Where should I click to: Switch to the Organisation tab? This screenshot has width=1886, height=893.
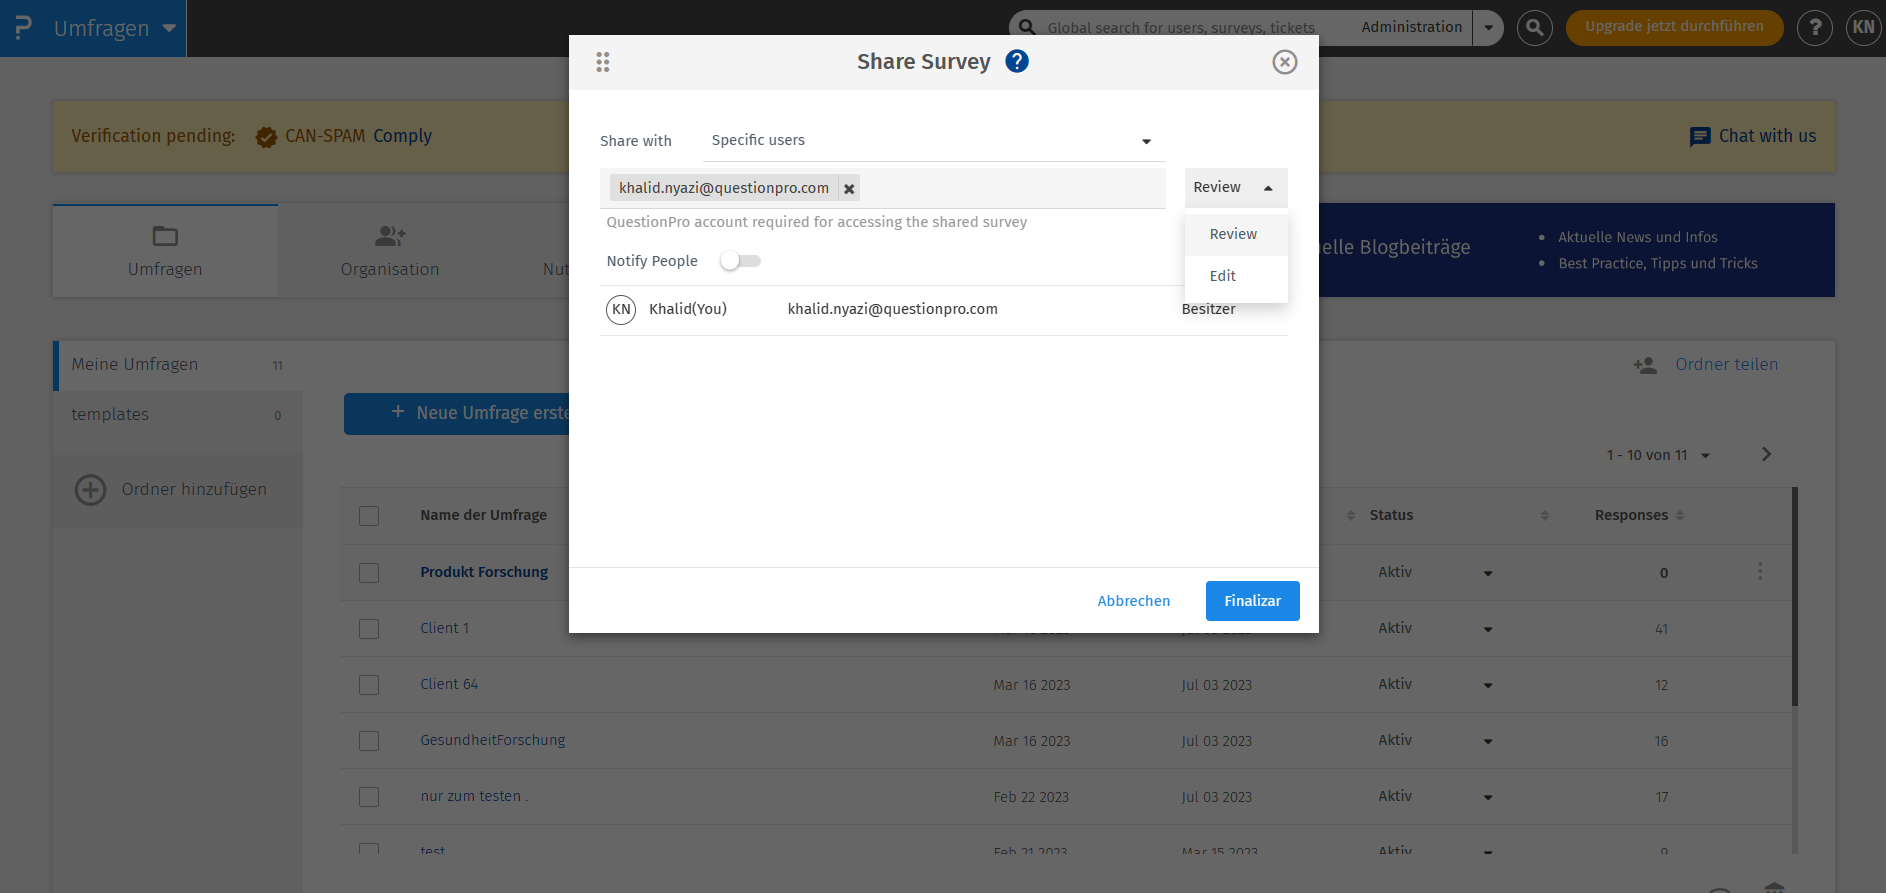390,251
